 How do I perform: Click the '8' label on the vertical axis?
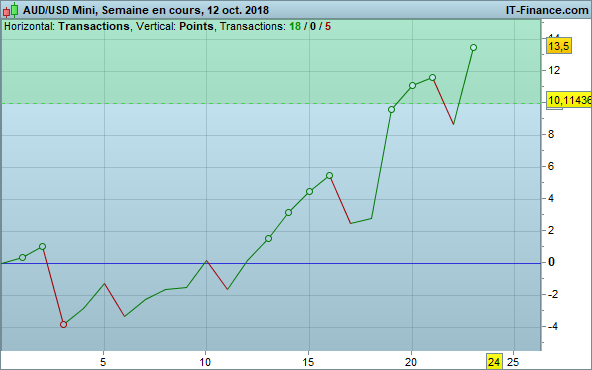(551, 134)
